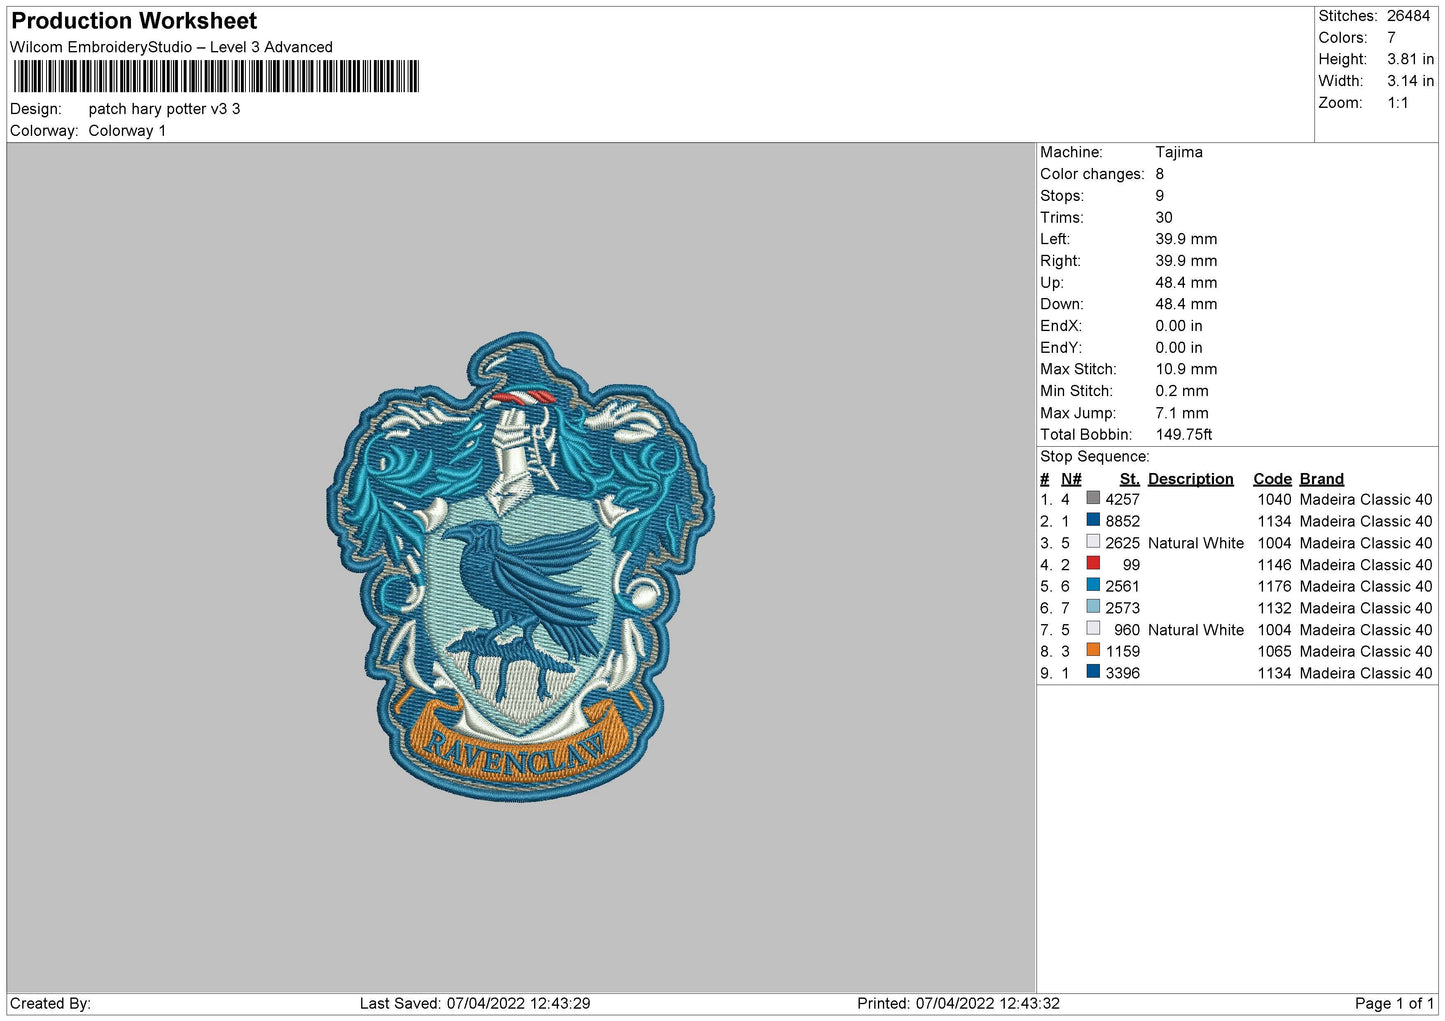The width and height of the screenshot is (1445, 1021).
Task: Click the Min Stitch value '0.2 mm'
Action: [1182, 391]
